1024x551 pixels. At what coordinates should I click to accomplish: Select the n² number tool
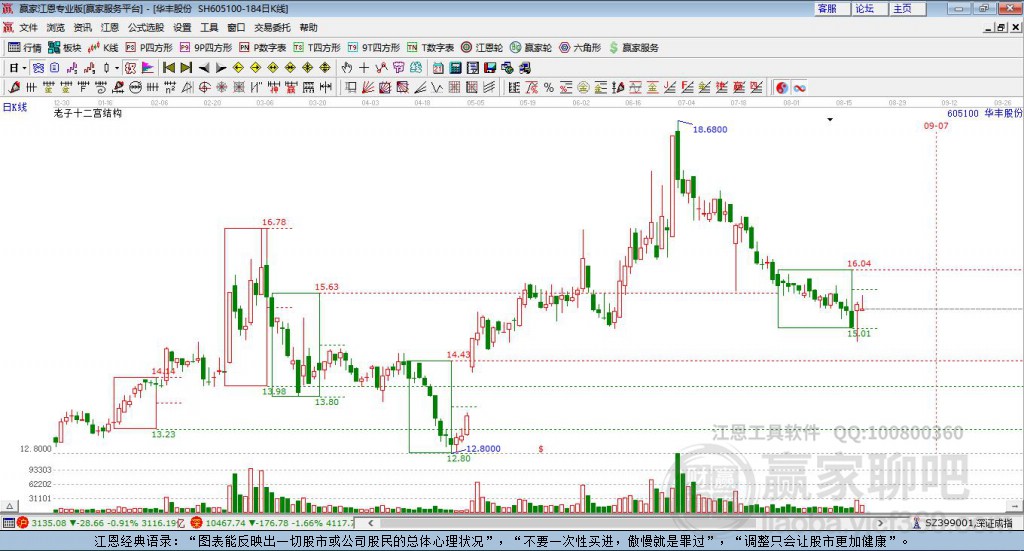coord(170,87)
